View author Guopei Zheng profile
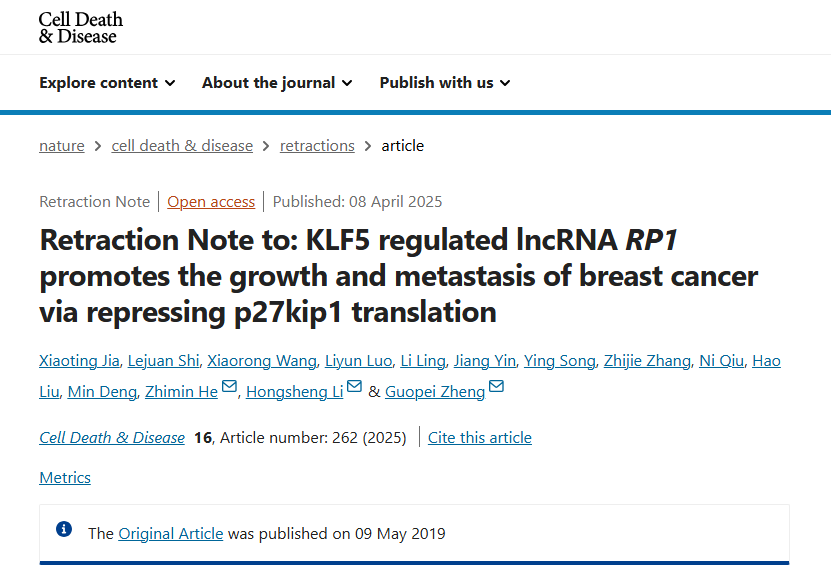The image size is (831, 577). [x=435, y=392]
